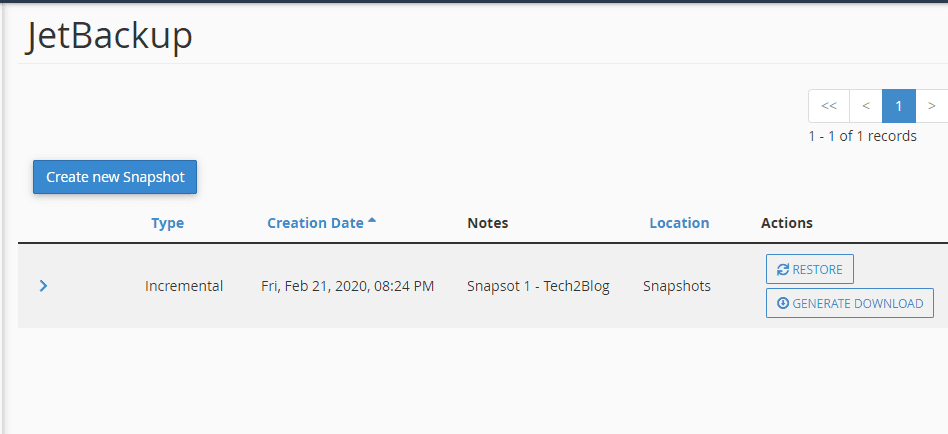Screen dimensions: 948x434
Task: Click the circular arrows icon on RESTORE
Action: (783, 270)
